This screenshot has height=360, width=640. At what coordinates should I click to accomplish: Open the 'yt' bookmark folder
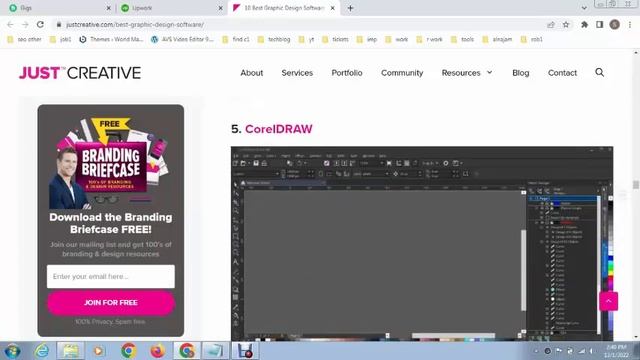click(306, 39)
